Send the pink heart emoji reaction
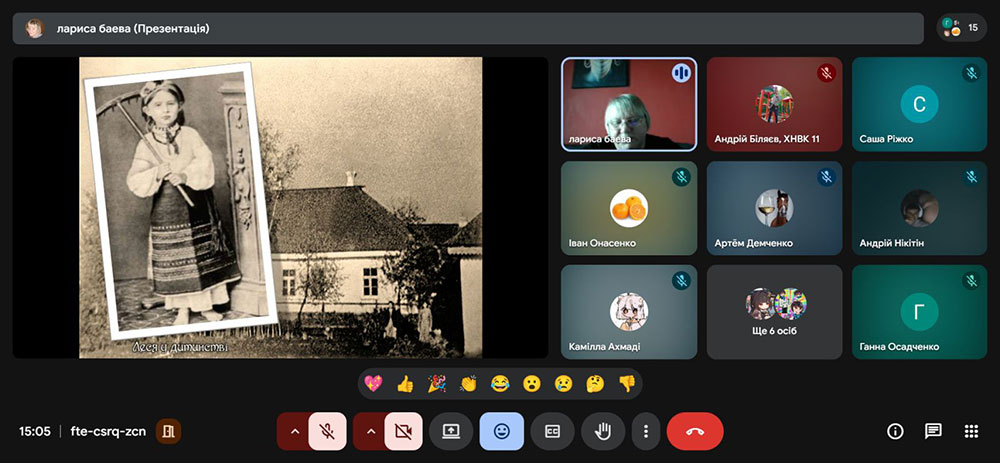The width and height of the screenshot is (1000, 463). 374,383
